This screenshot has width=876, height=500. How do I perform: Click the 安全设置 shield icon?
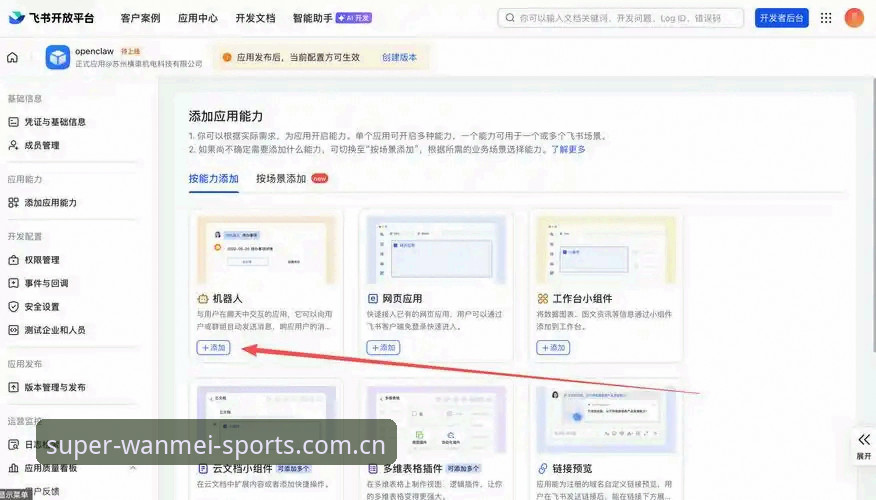pyautogui.click(x=13, y=307)
